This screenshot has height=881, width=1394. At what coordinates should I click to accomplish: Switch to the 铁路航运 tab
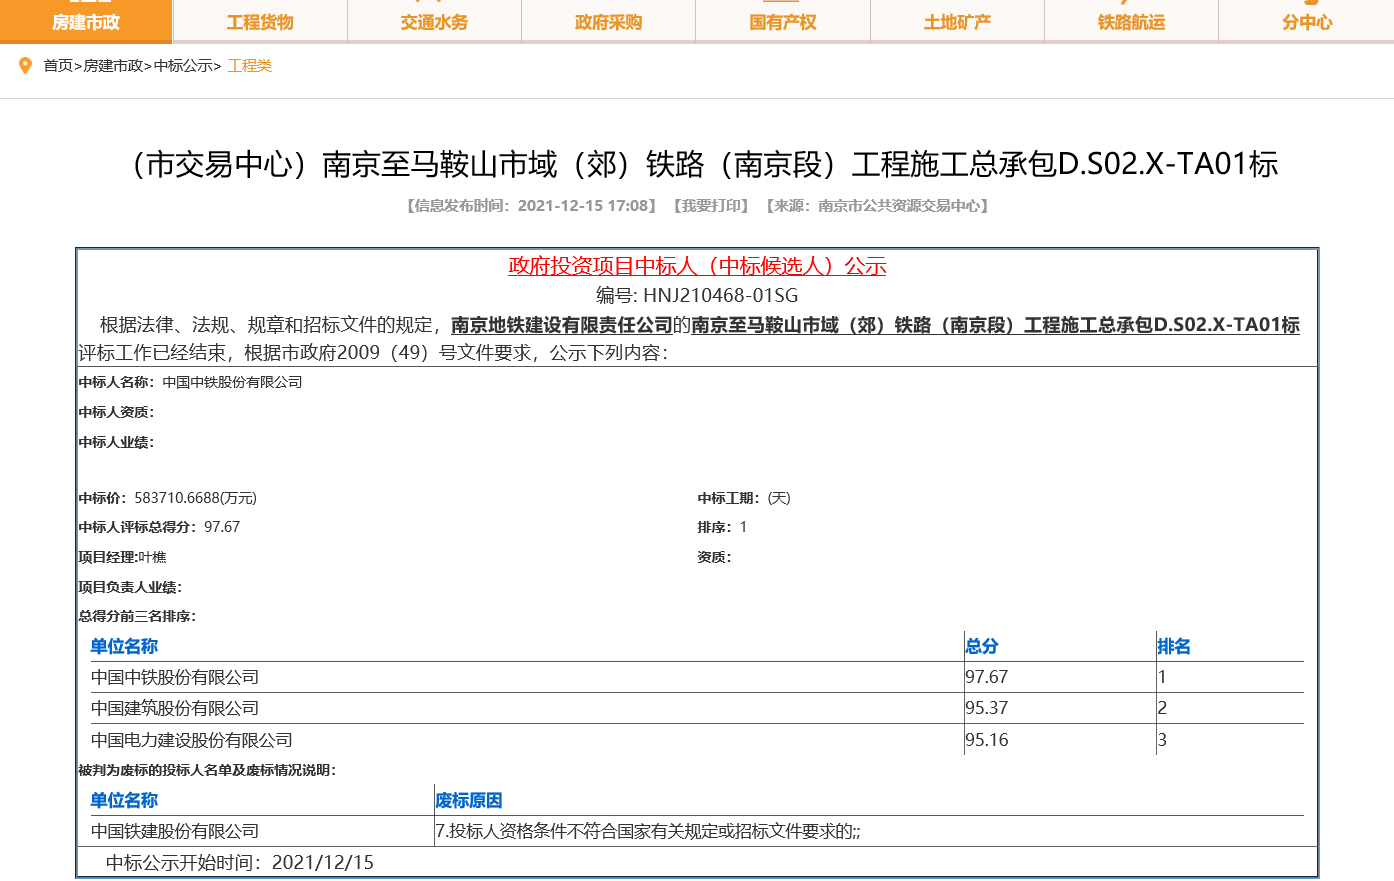coord(1131,21)
